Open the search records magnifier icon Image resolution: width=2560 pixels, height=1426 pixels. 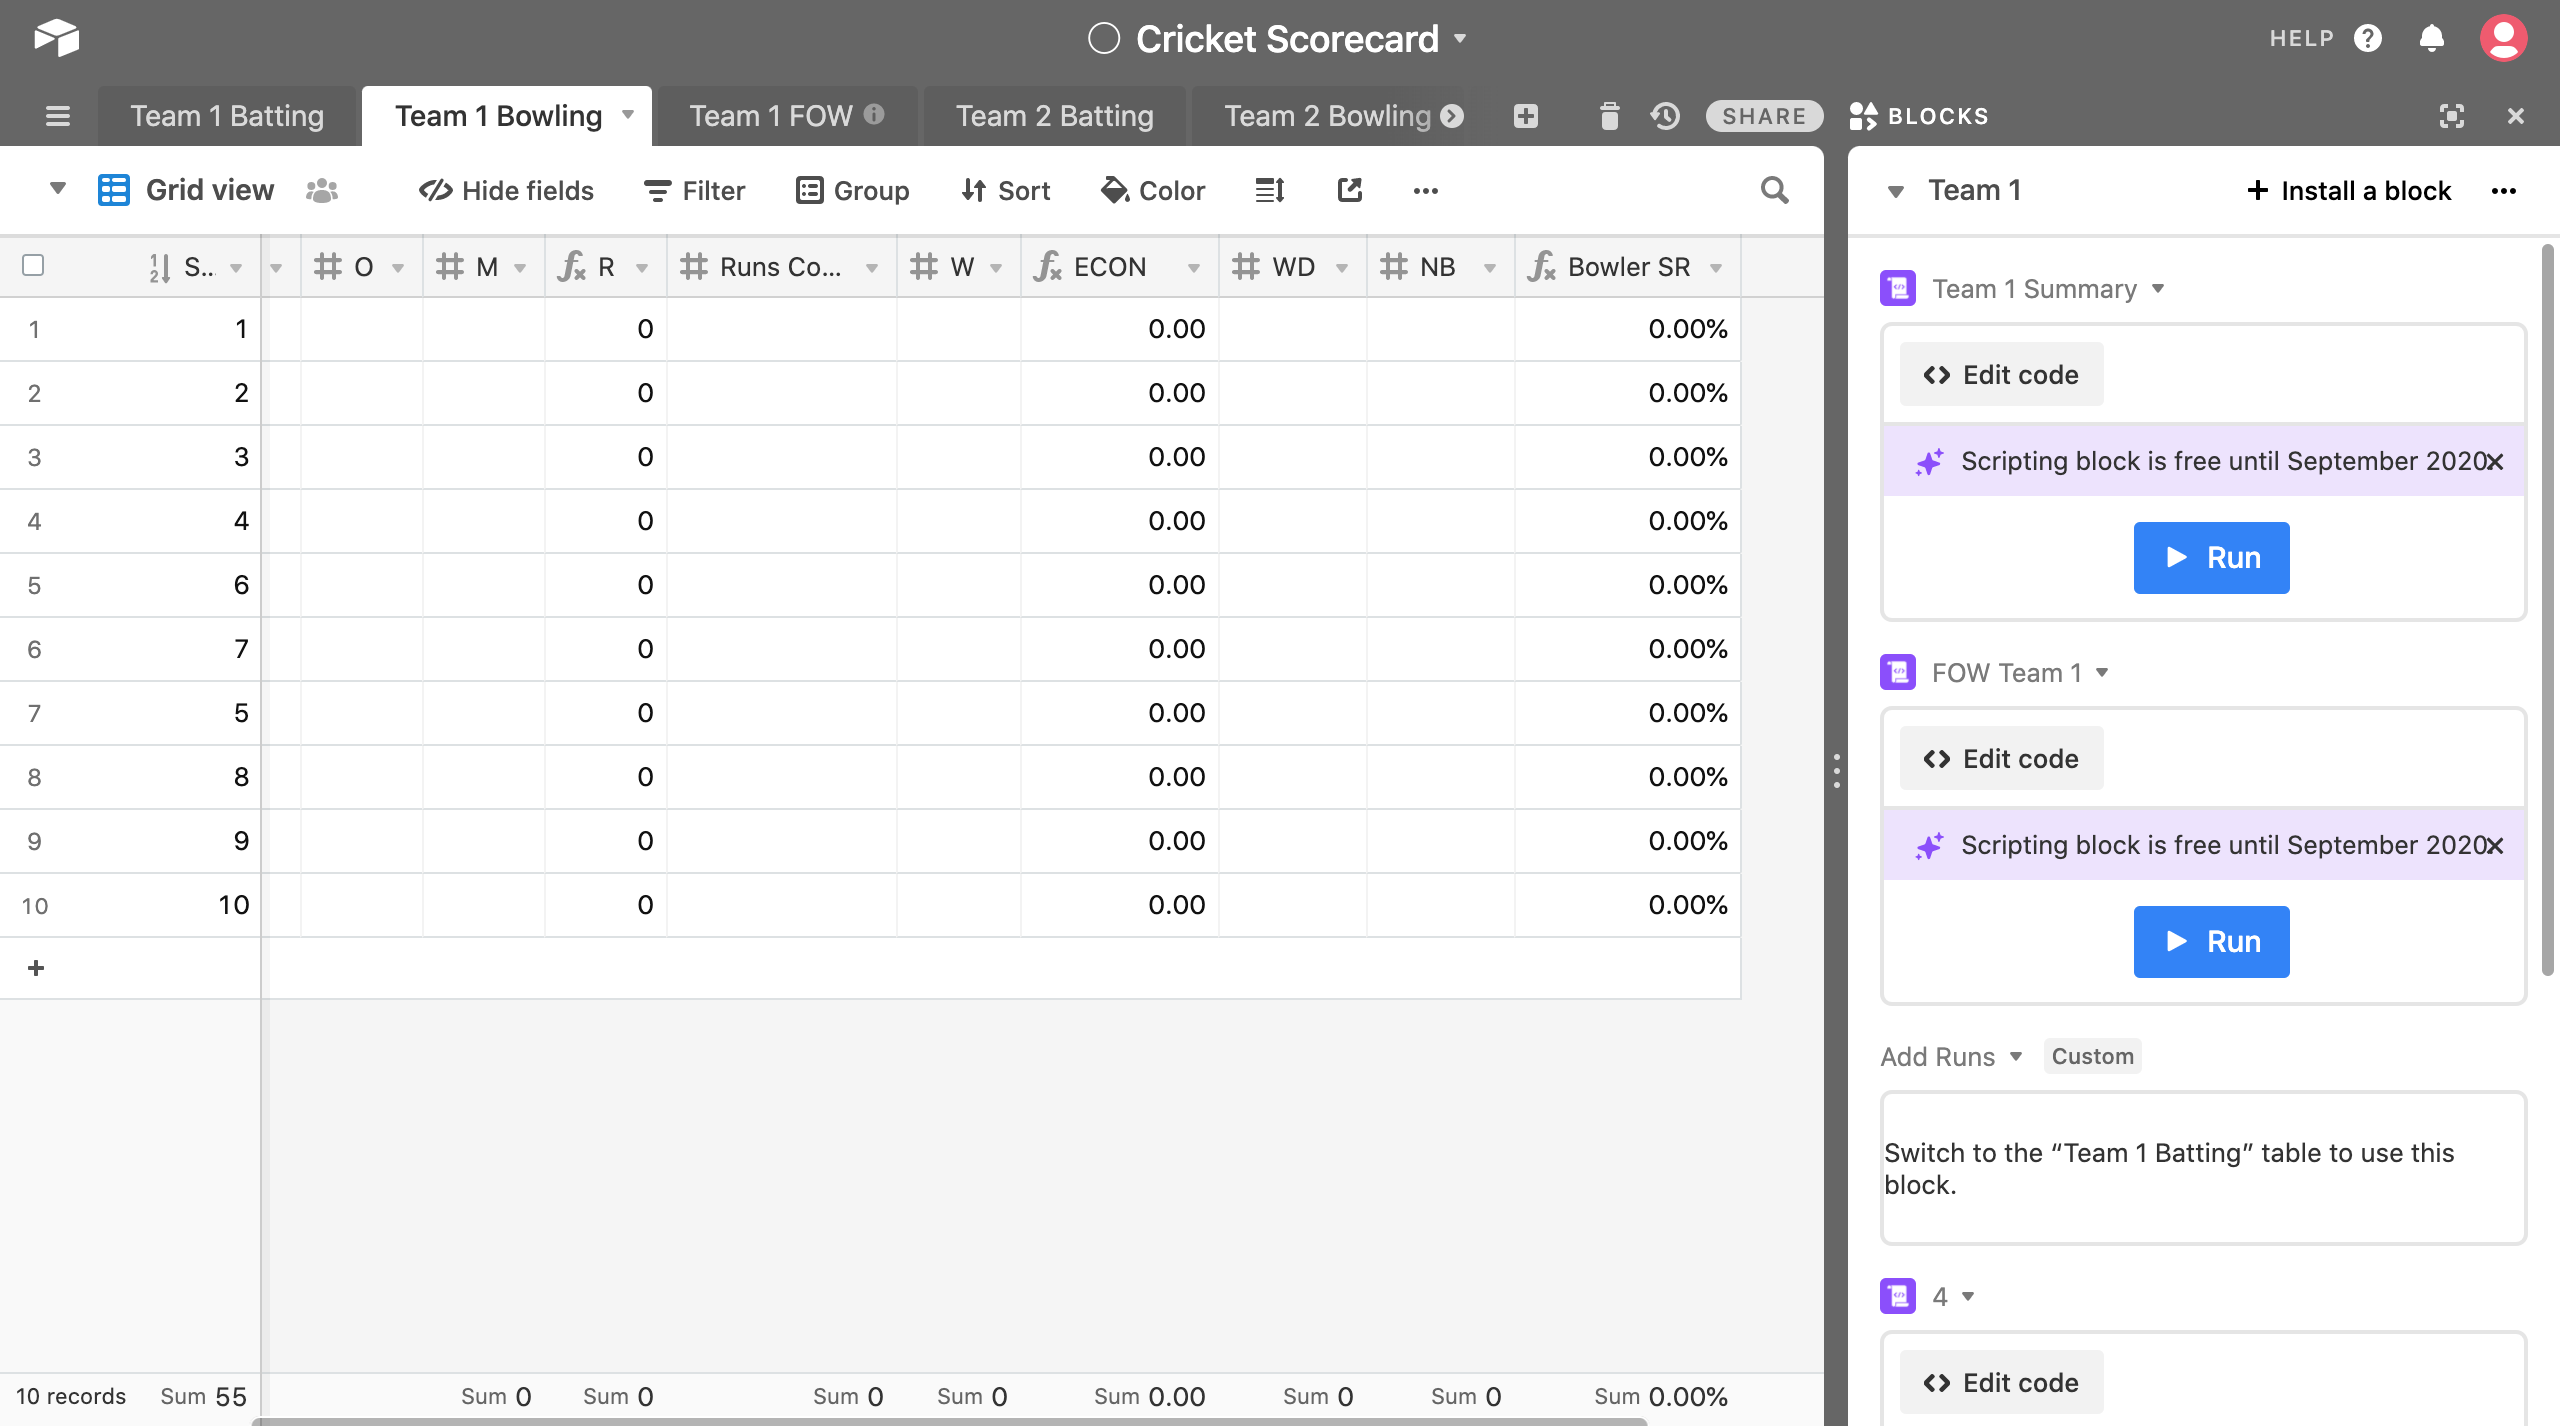click(1774, 190)
